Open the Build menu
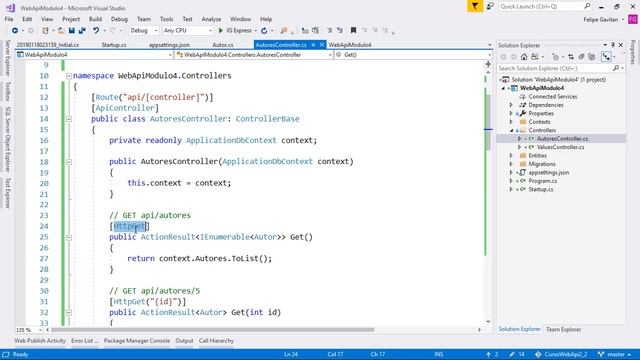Image resolution: width=640 pixels, height=360 pixels. (95, 19)
